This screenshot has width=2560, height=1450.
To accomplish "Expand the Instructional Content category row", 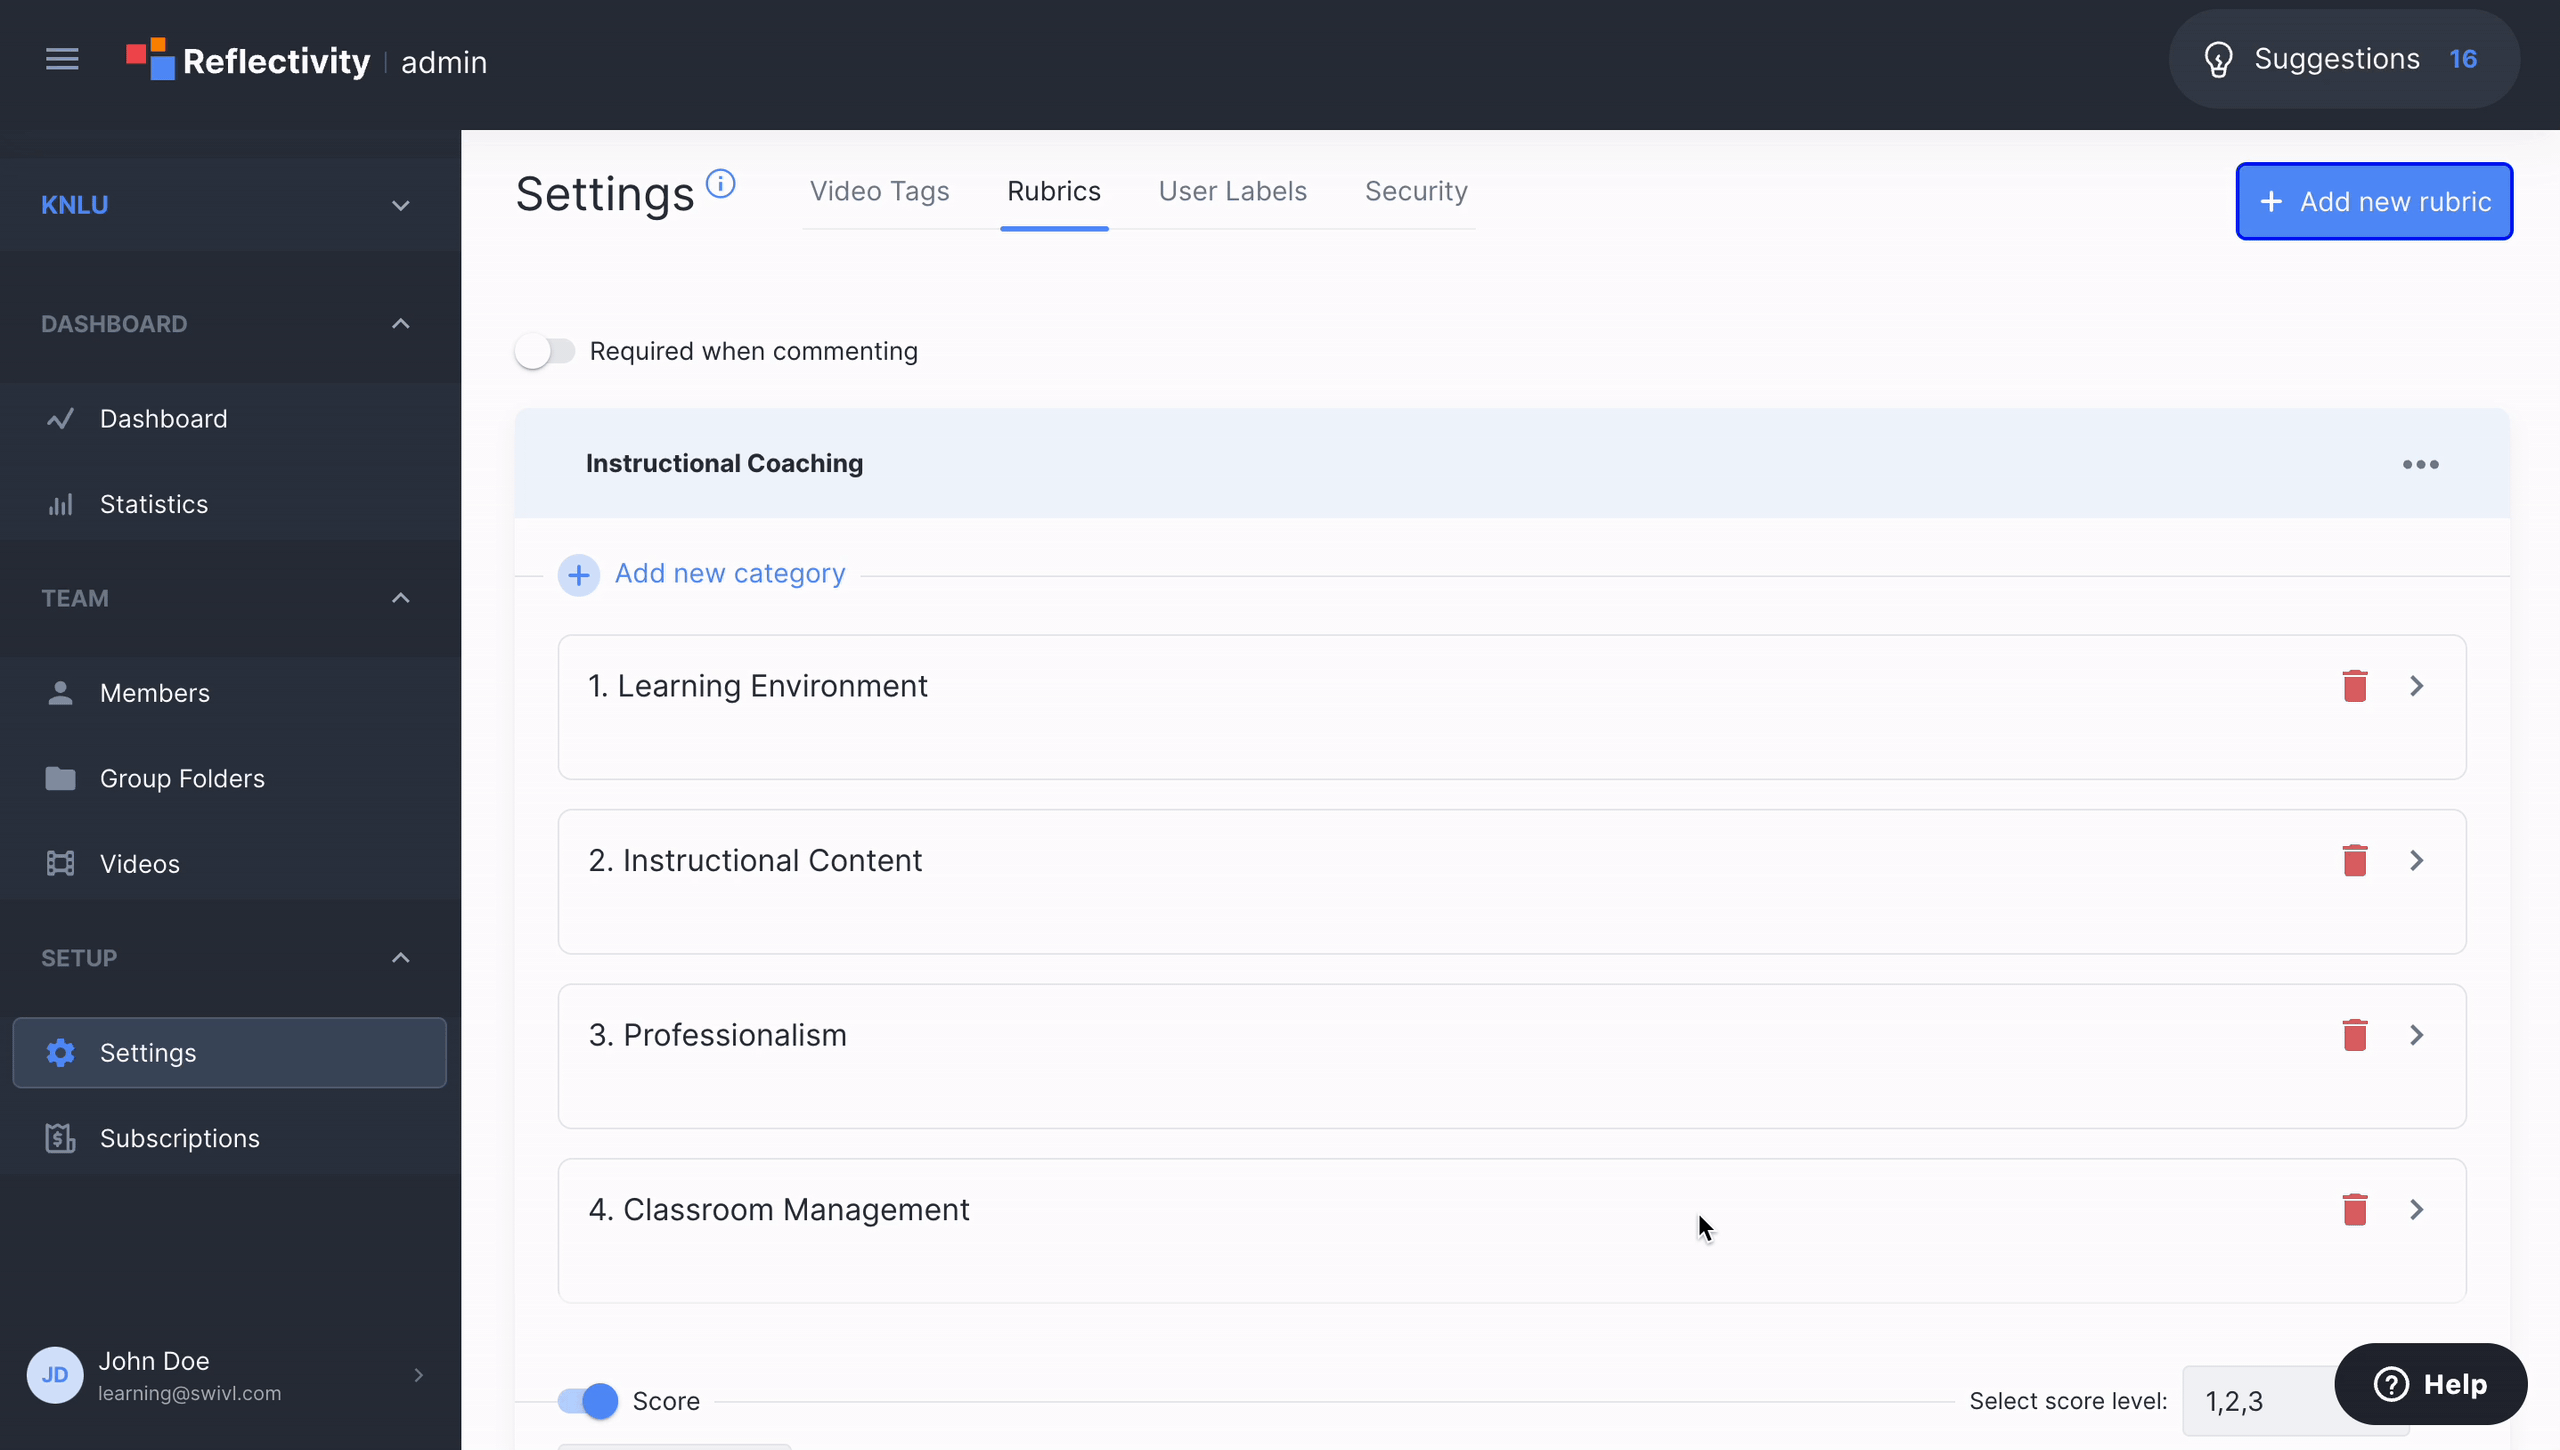I will (2416, 859).
